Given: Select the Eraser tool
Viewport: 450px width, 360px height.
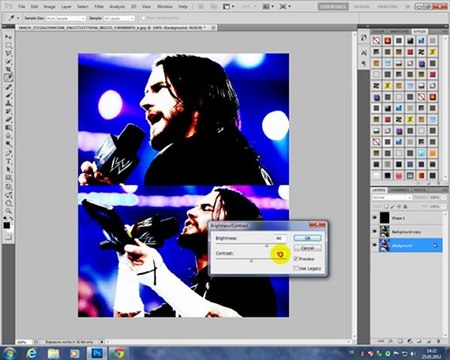Looking at the screenshot, I should pos(8,119).
